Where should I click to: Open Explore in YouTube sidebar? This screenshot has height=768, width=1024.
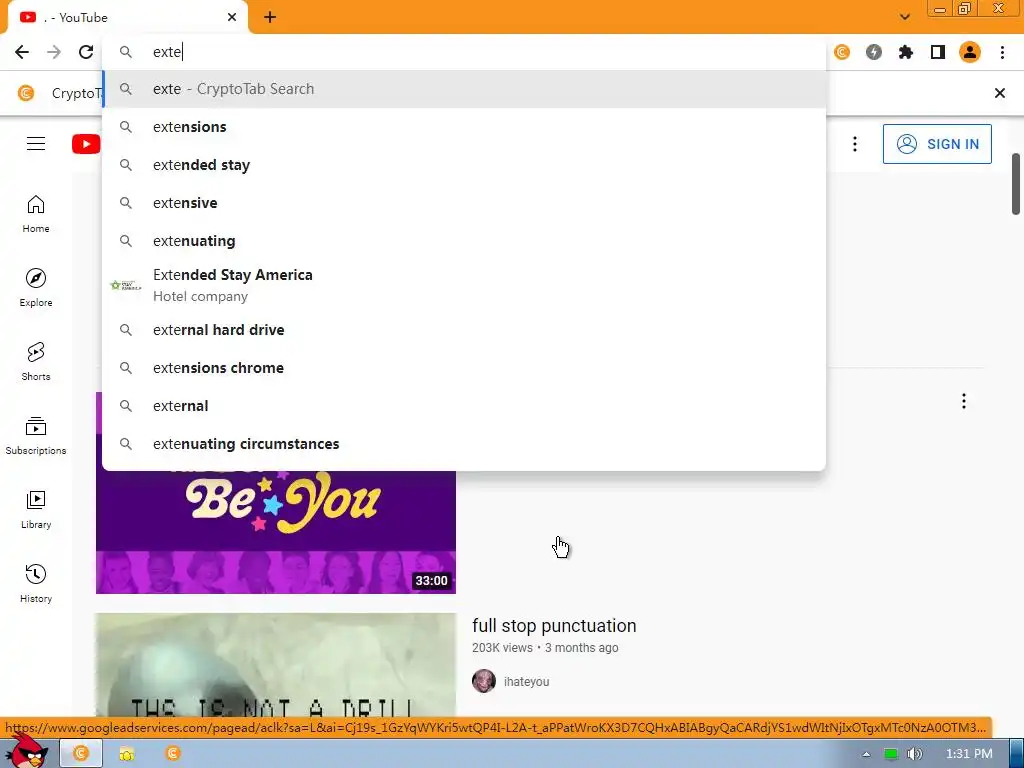pos(36,288)
